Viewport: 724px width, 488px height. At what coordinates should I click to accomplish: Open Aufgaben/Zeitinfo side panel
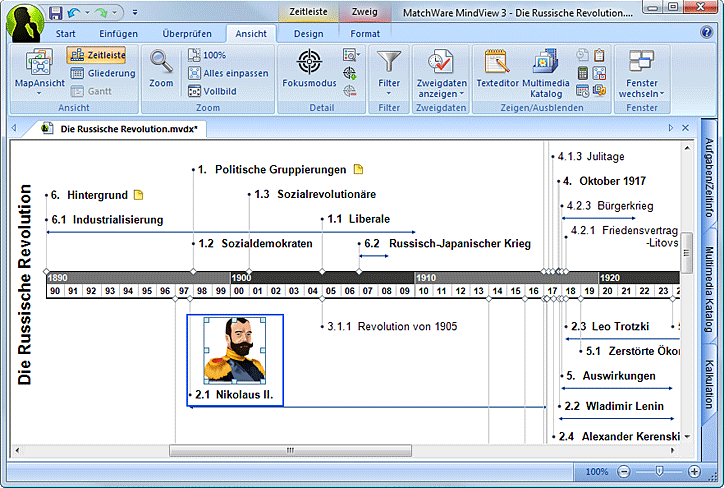tap(709, 178)
